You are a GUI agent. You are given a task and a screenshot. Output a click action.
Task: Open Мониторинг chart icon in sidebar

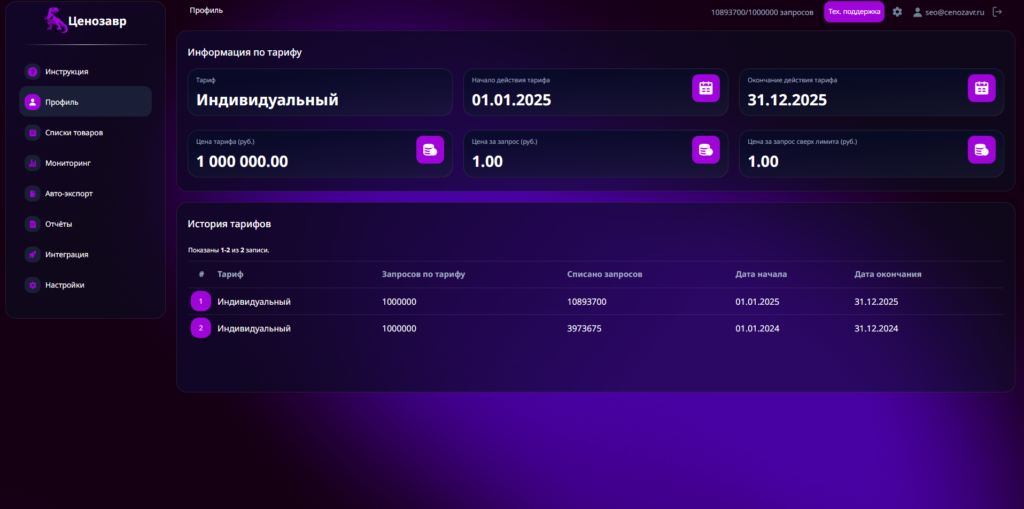pyautogui.click(x=32, y=163)
